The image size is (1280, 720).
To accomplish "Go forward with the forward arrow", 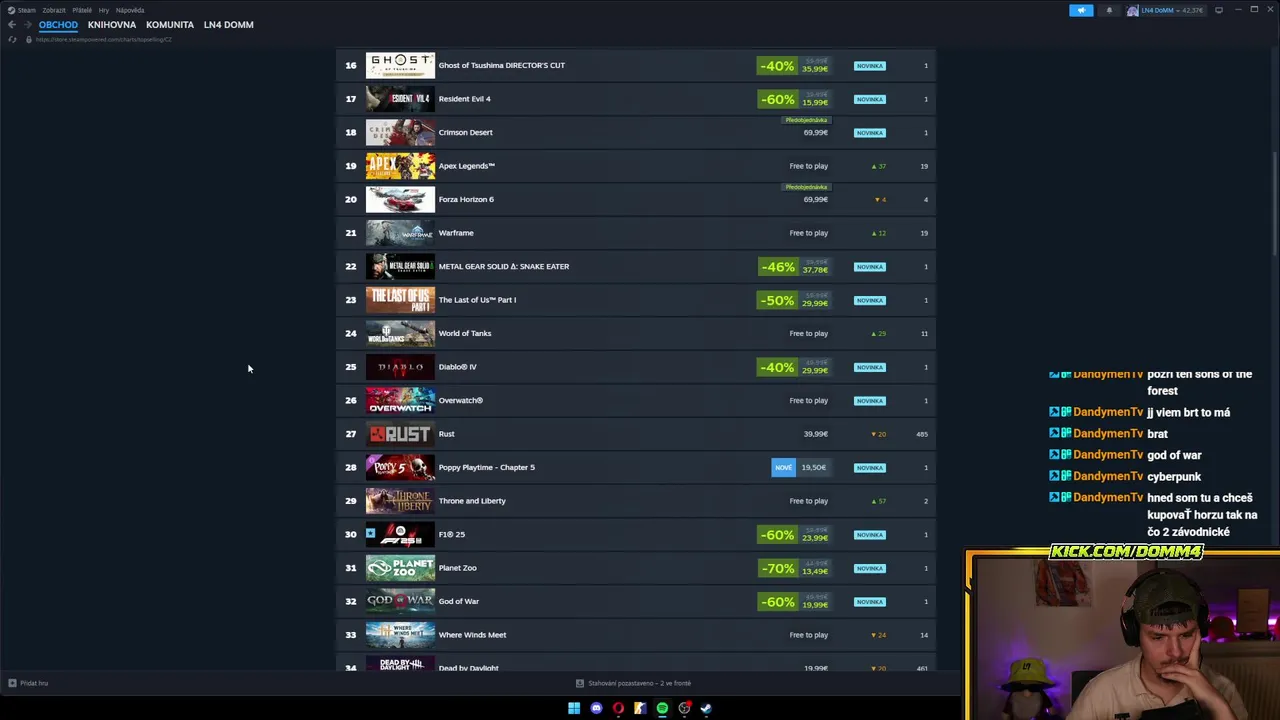I will click(x=27, y=25).
